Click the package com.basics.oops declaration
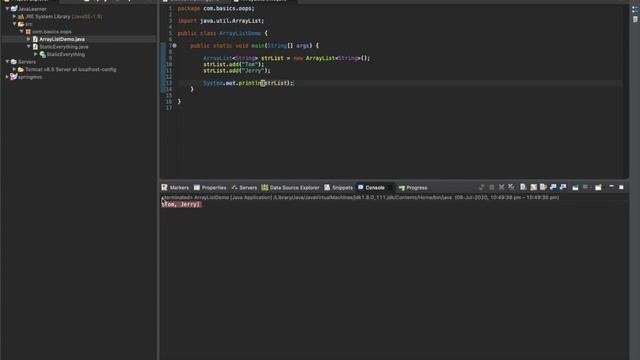This screenshot has height=360, width=640. click(x=216, y=9)
